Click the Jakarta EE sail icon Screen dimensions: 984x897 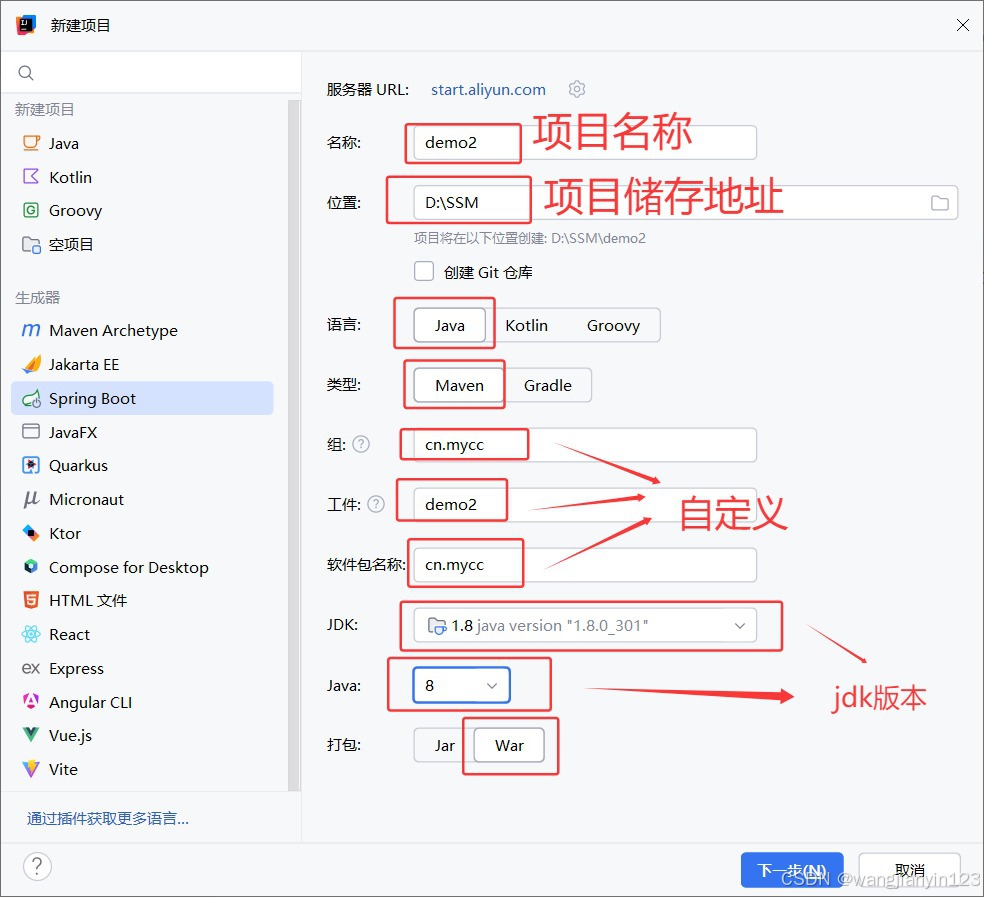click(x=31, y=364)
